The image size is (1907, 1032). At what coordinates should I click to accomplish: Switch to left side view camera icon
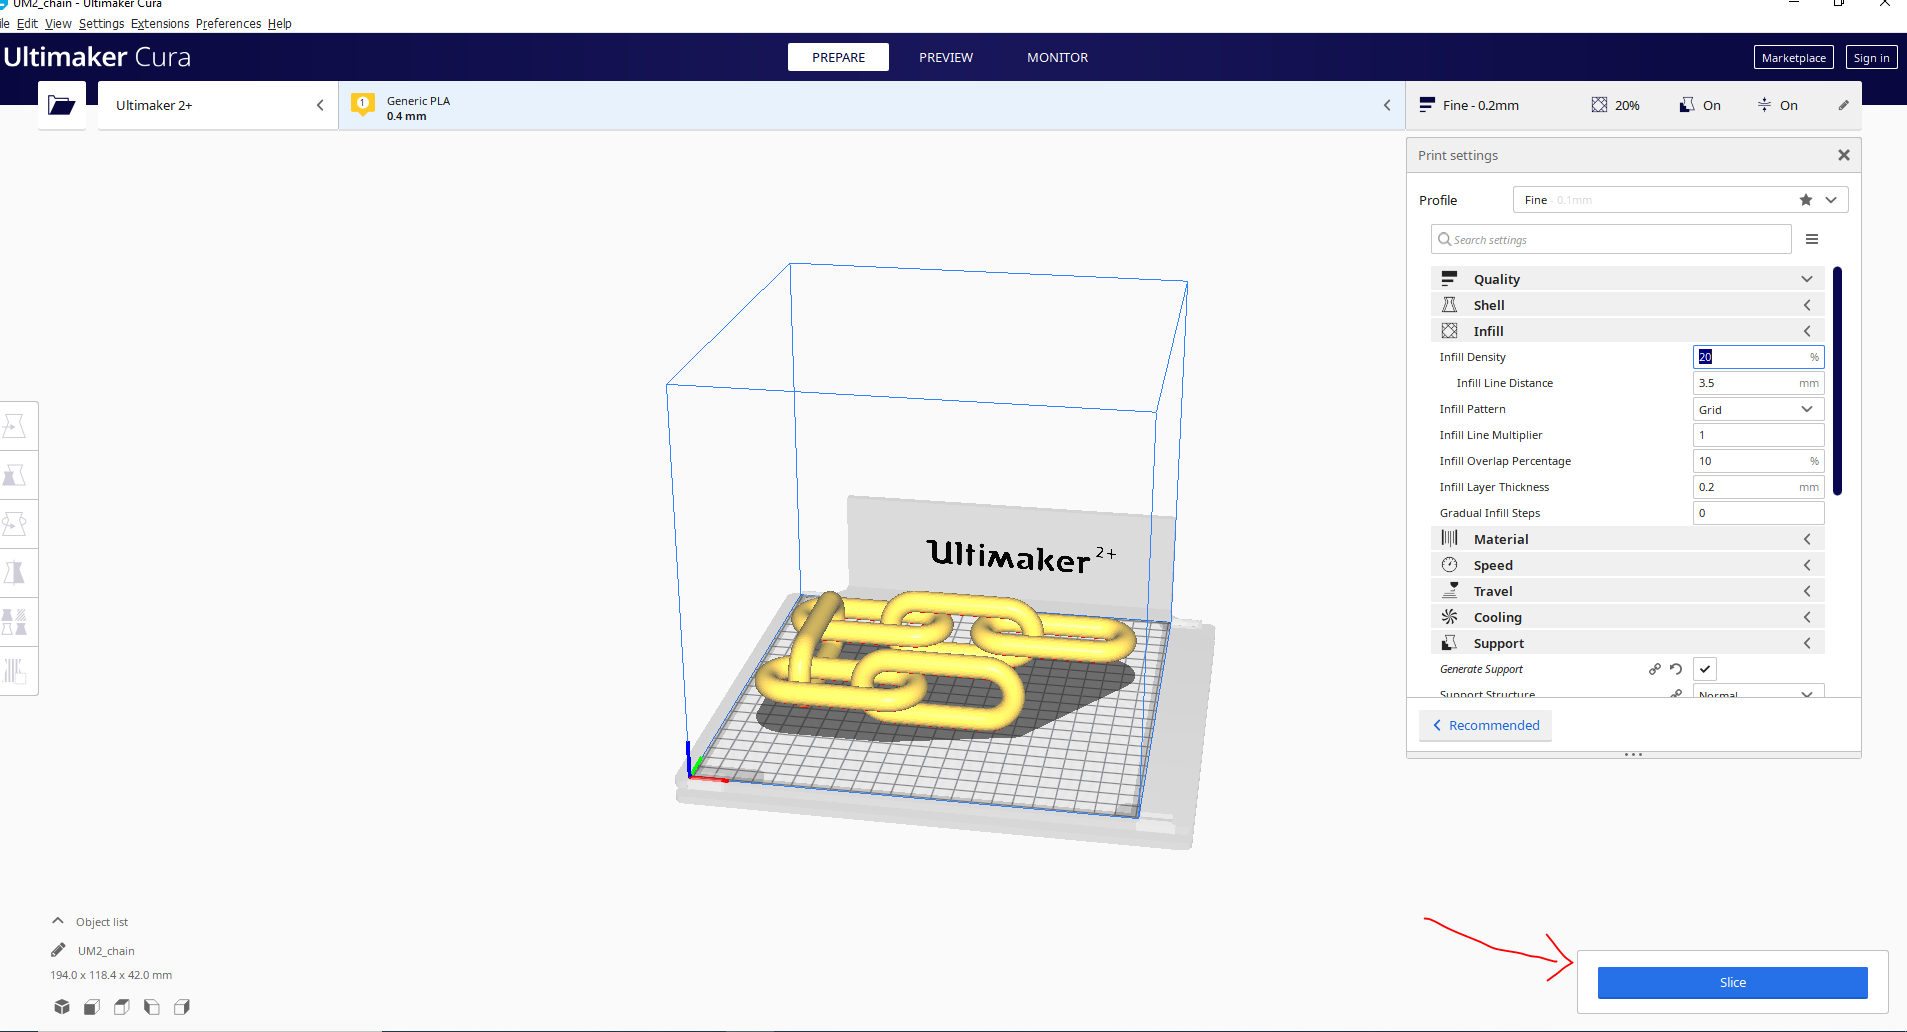pyautogui.click(x=152, y=1007)
